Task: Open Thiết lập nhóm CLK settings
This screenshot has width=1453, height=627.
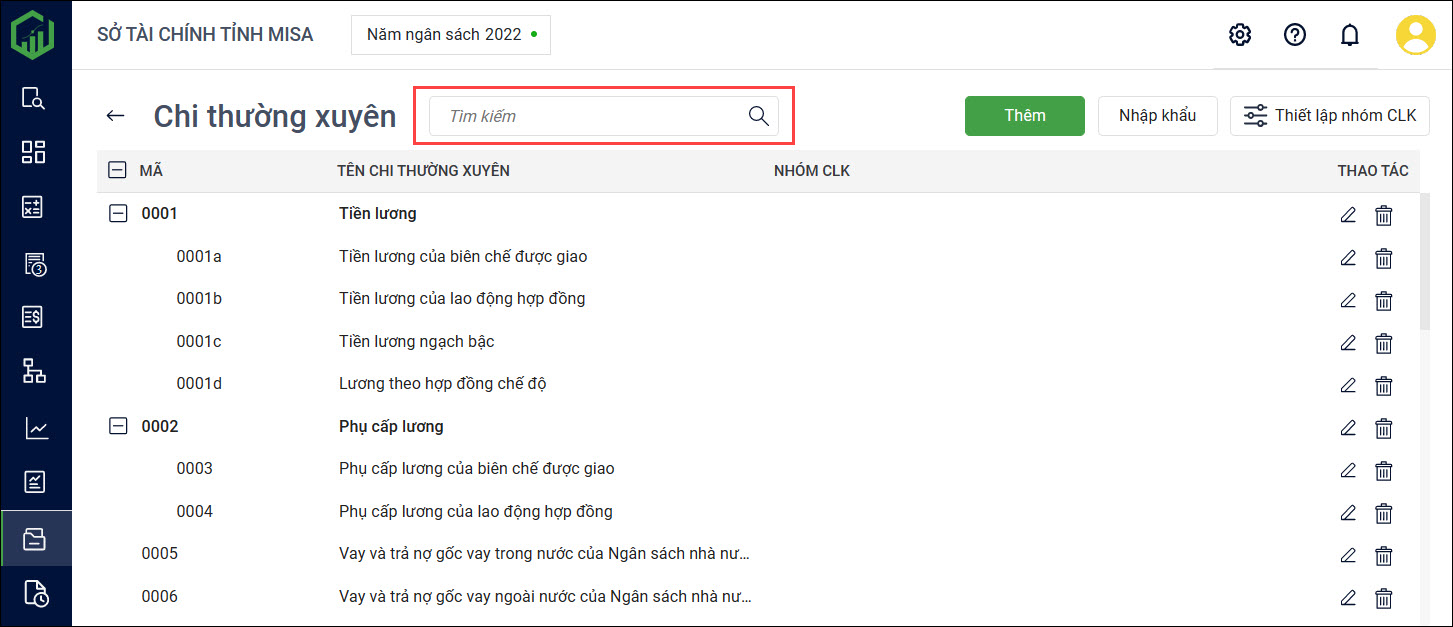Action: click(x=1329, y=116)
